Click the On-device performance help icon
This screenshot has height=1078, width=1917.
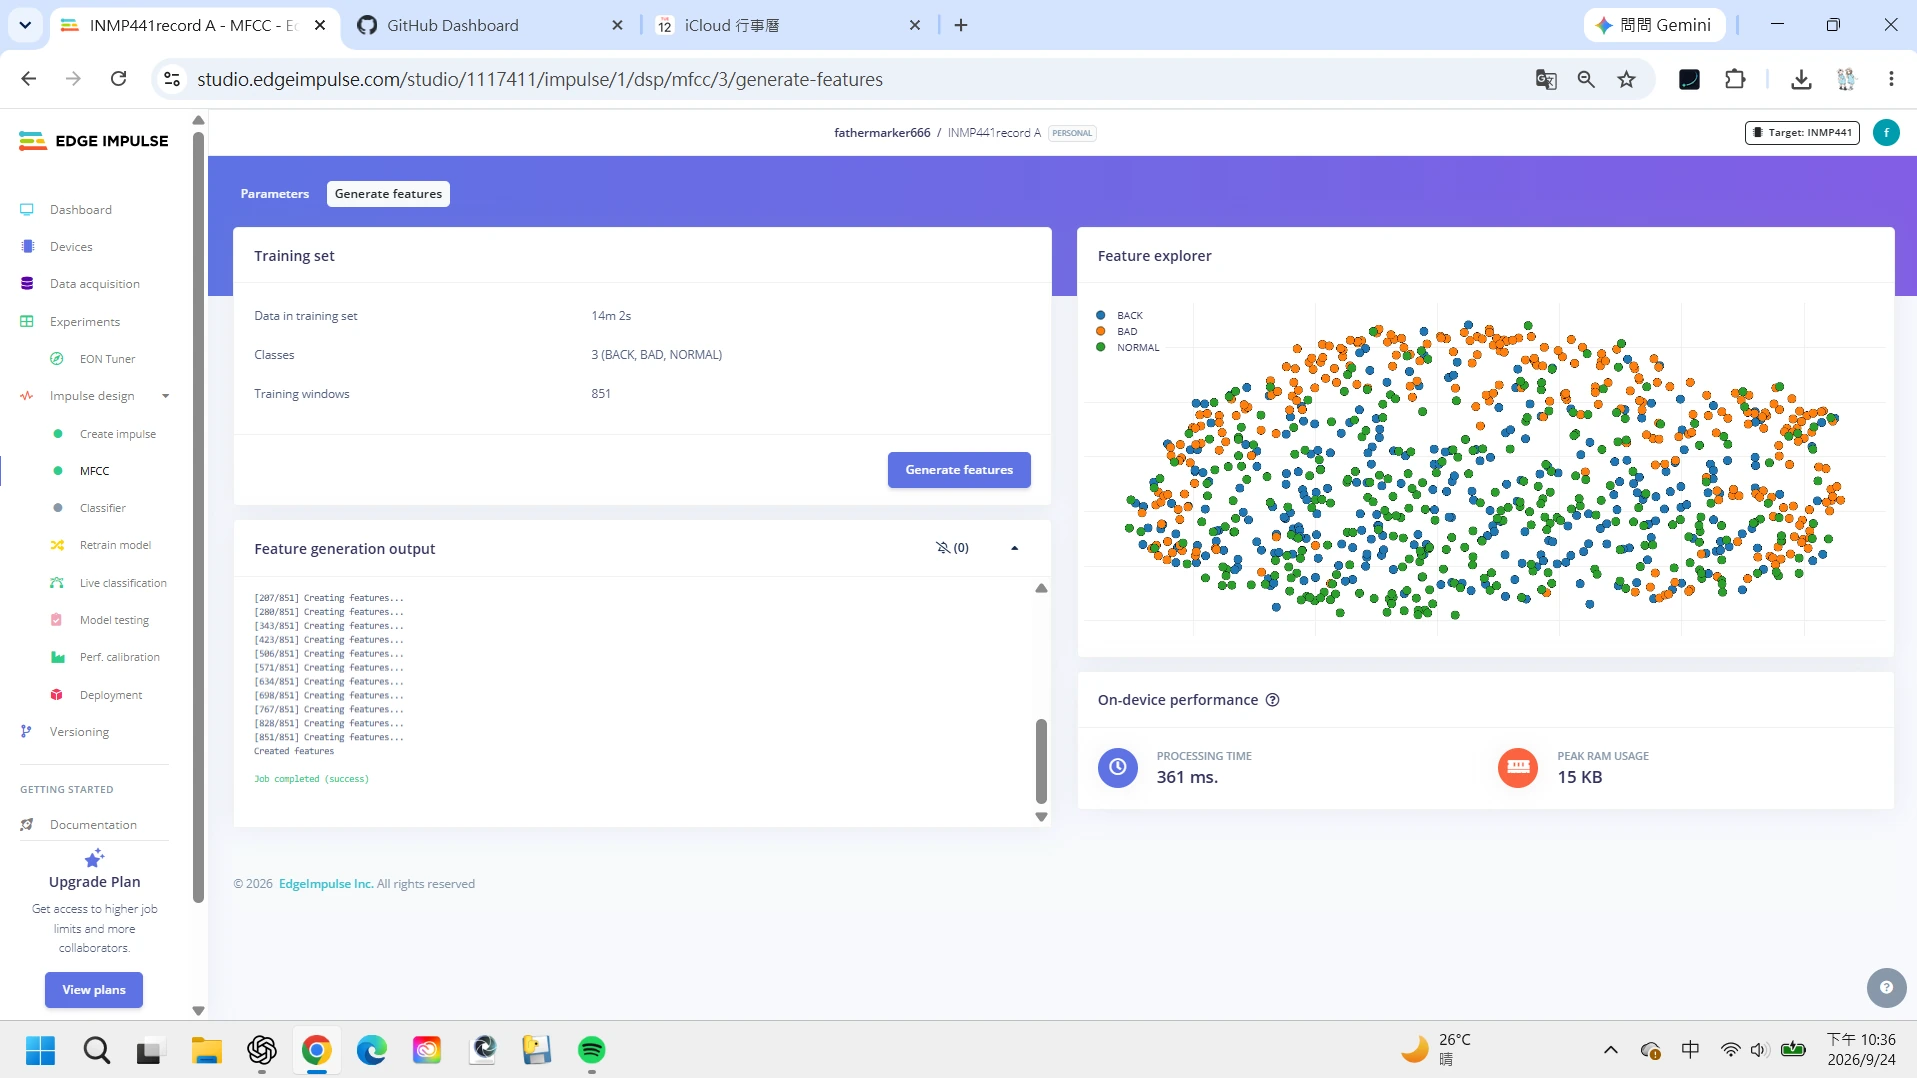[x=1273, y=700]
